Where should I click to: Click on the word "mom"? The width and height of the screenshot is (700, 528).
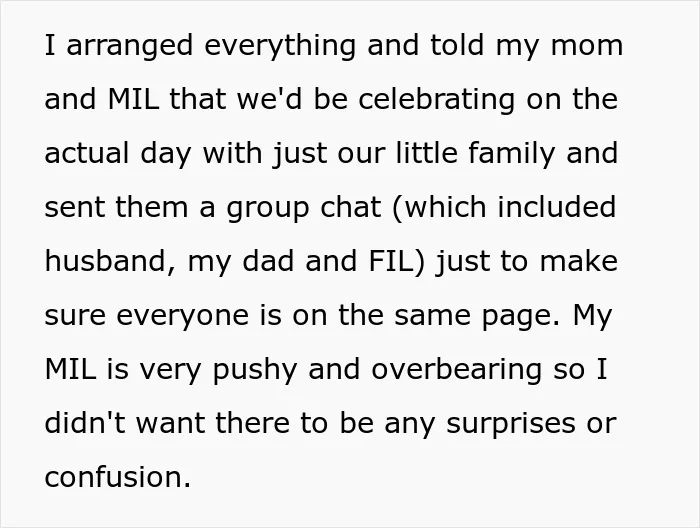(x=587, y=47)
